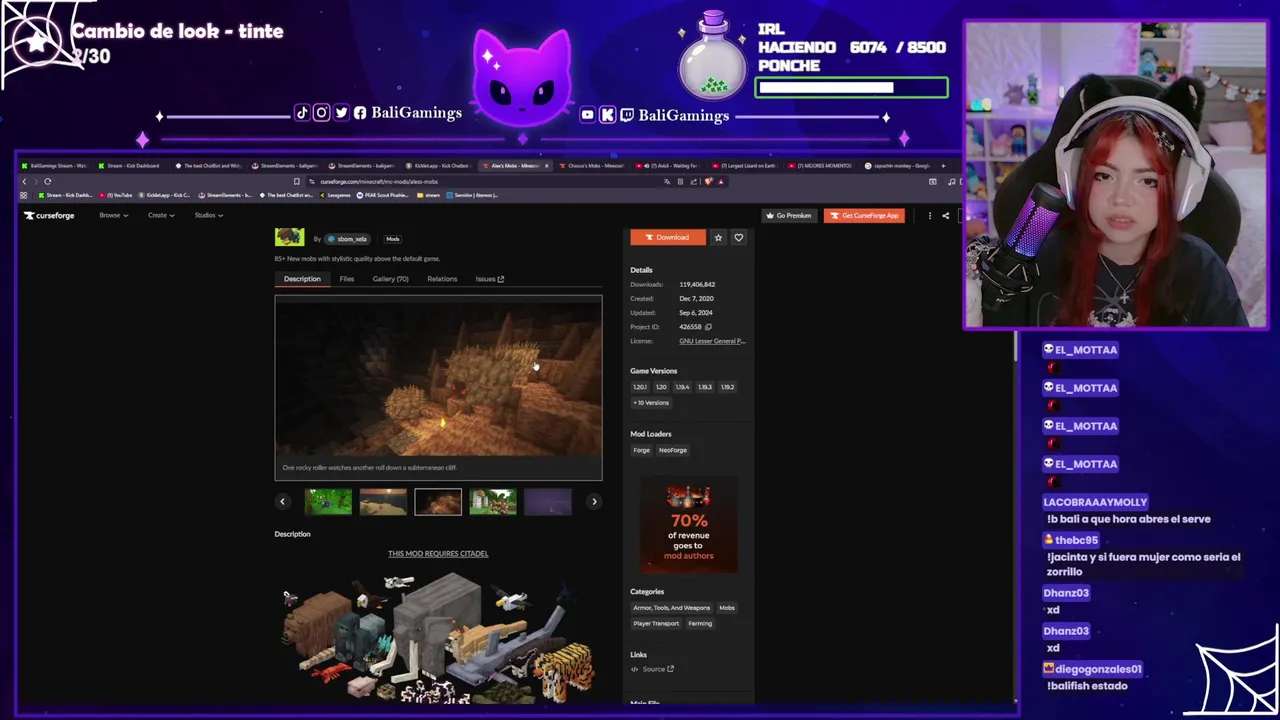Click THIS MOD REQUIRES CITADEL link
The image size is (1280, 720).
click(x=438, y=554)
